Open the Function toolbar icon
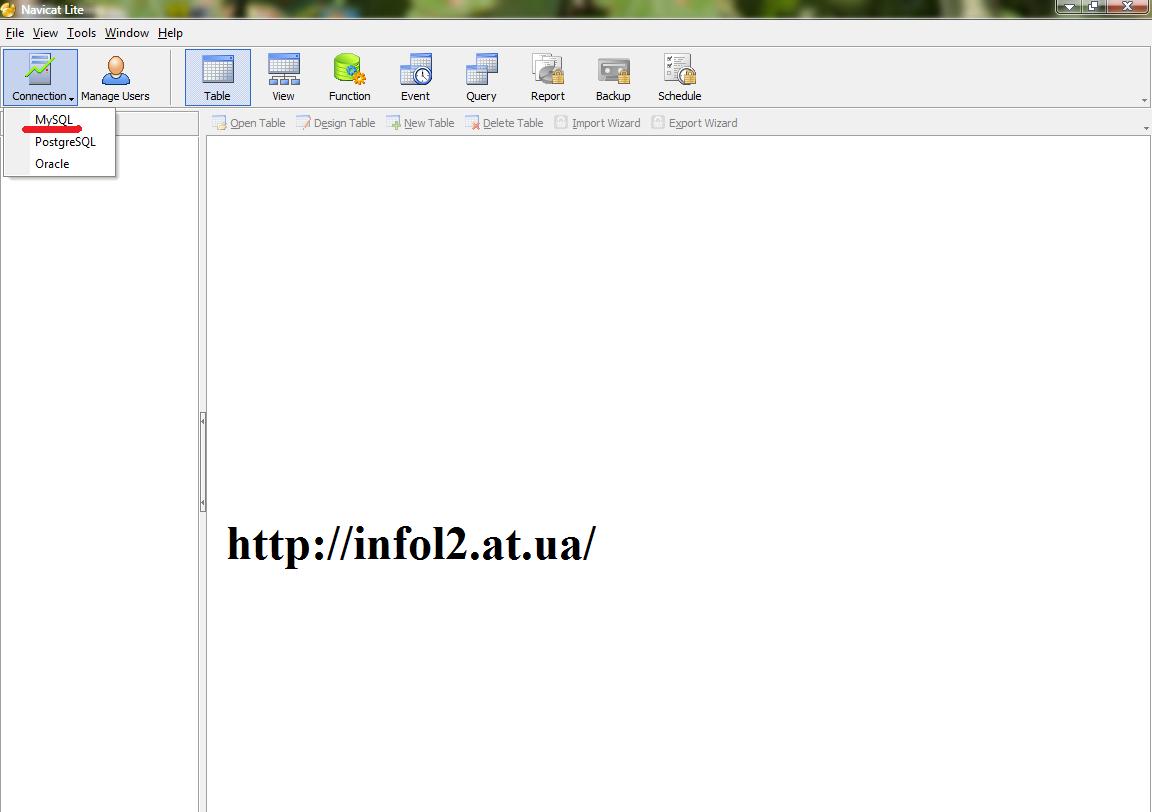Image resolution: width=1152 pixels, height=812 pixels. click(350, 77)
